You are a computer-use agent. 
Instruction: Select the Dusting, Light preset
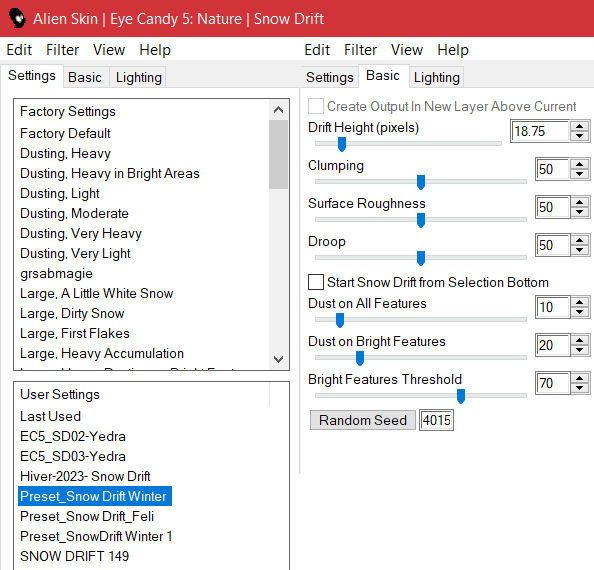point(59,194)
